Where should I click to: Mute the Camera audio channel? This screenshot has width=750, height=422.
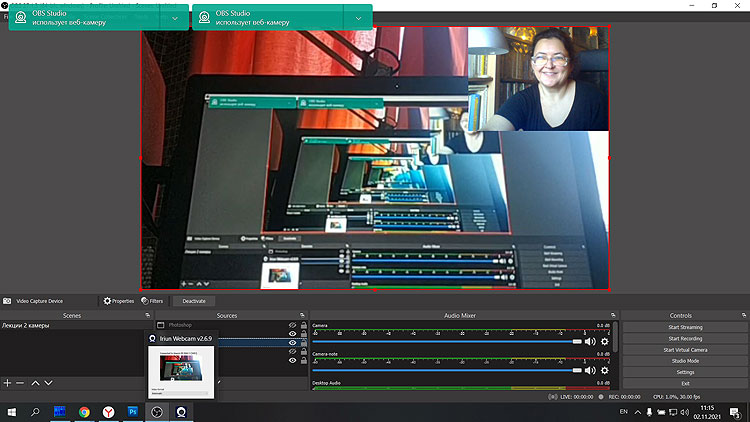(590, 342)
